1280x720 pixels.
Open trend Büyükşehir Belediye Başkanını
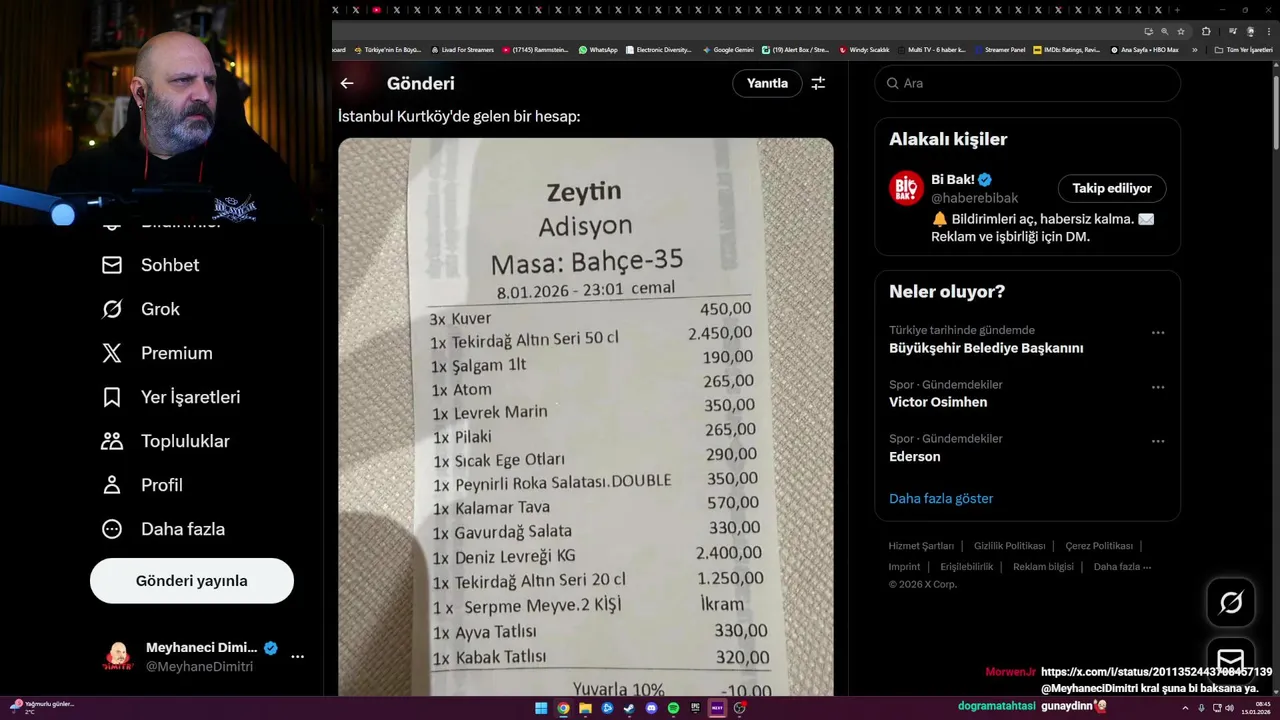pos(986,348)
